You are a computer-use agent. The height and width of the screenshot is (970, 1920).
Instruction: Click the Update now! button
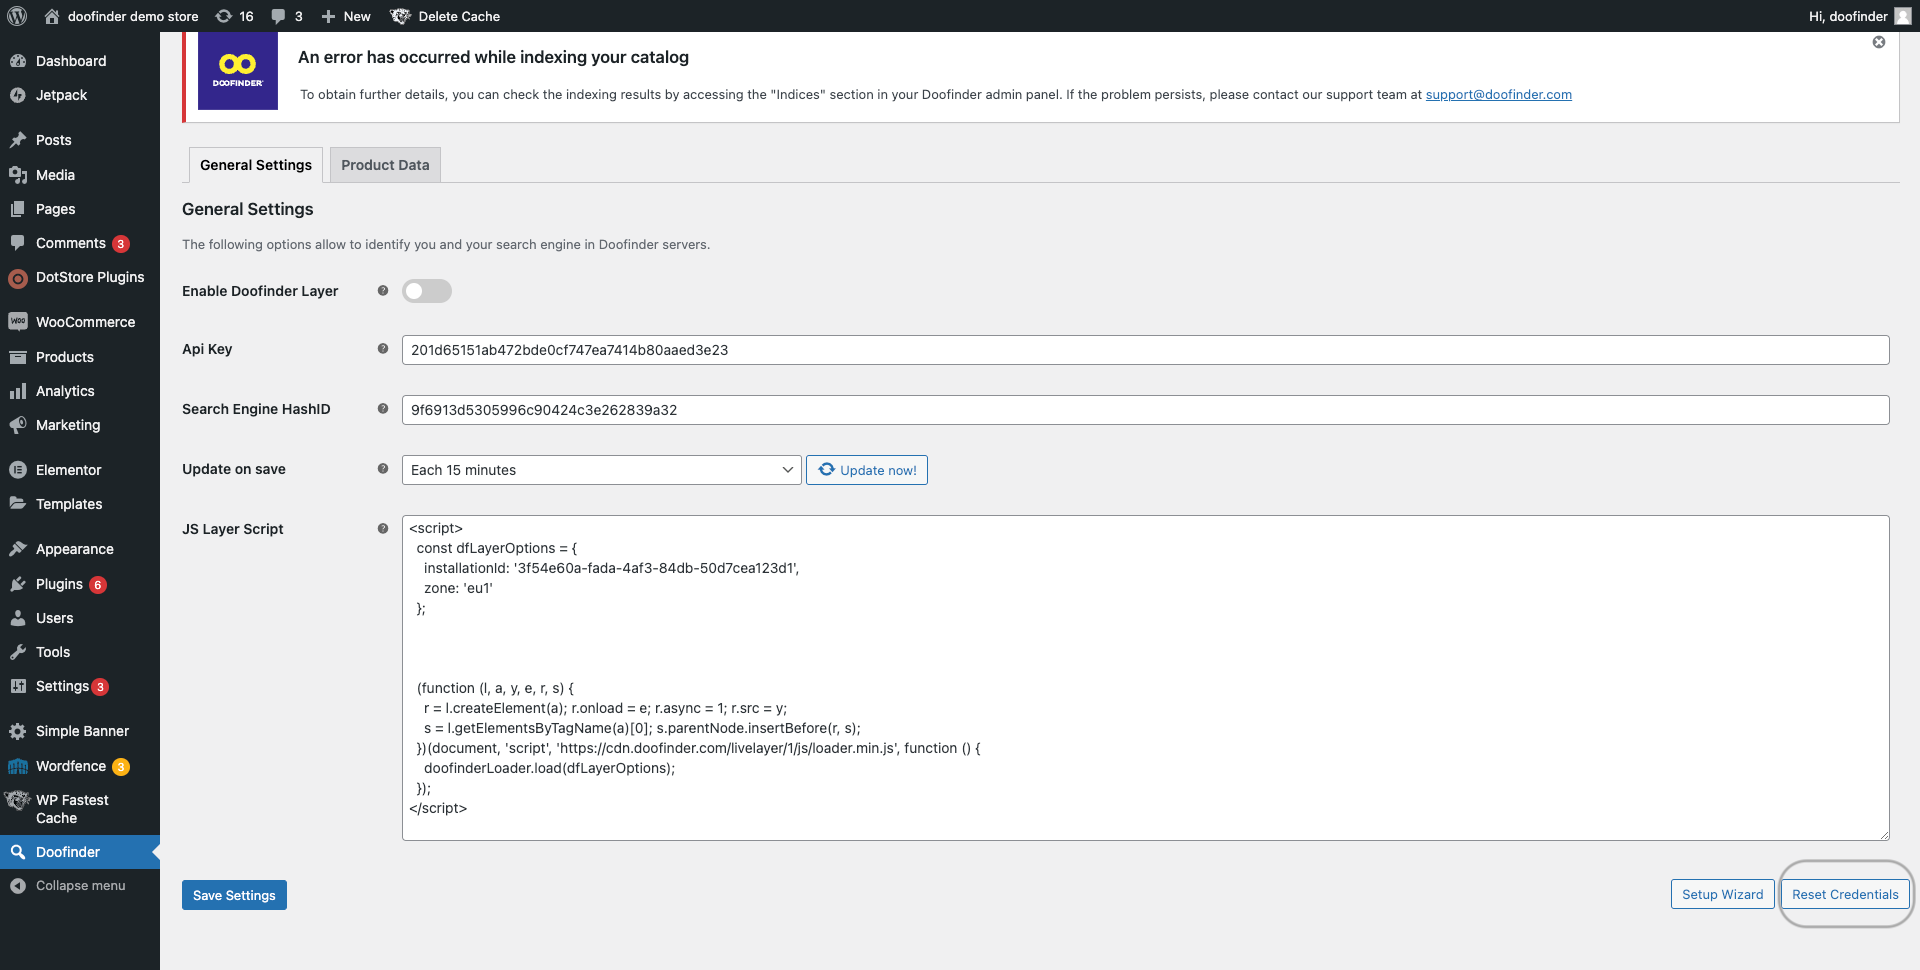tap(867, 470)
